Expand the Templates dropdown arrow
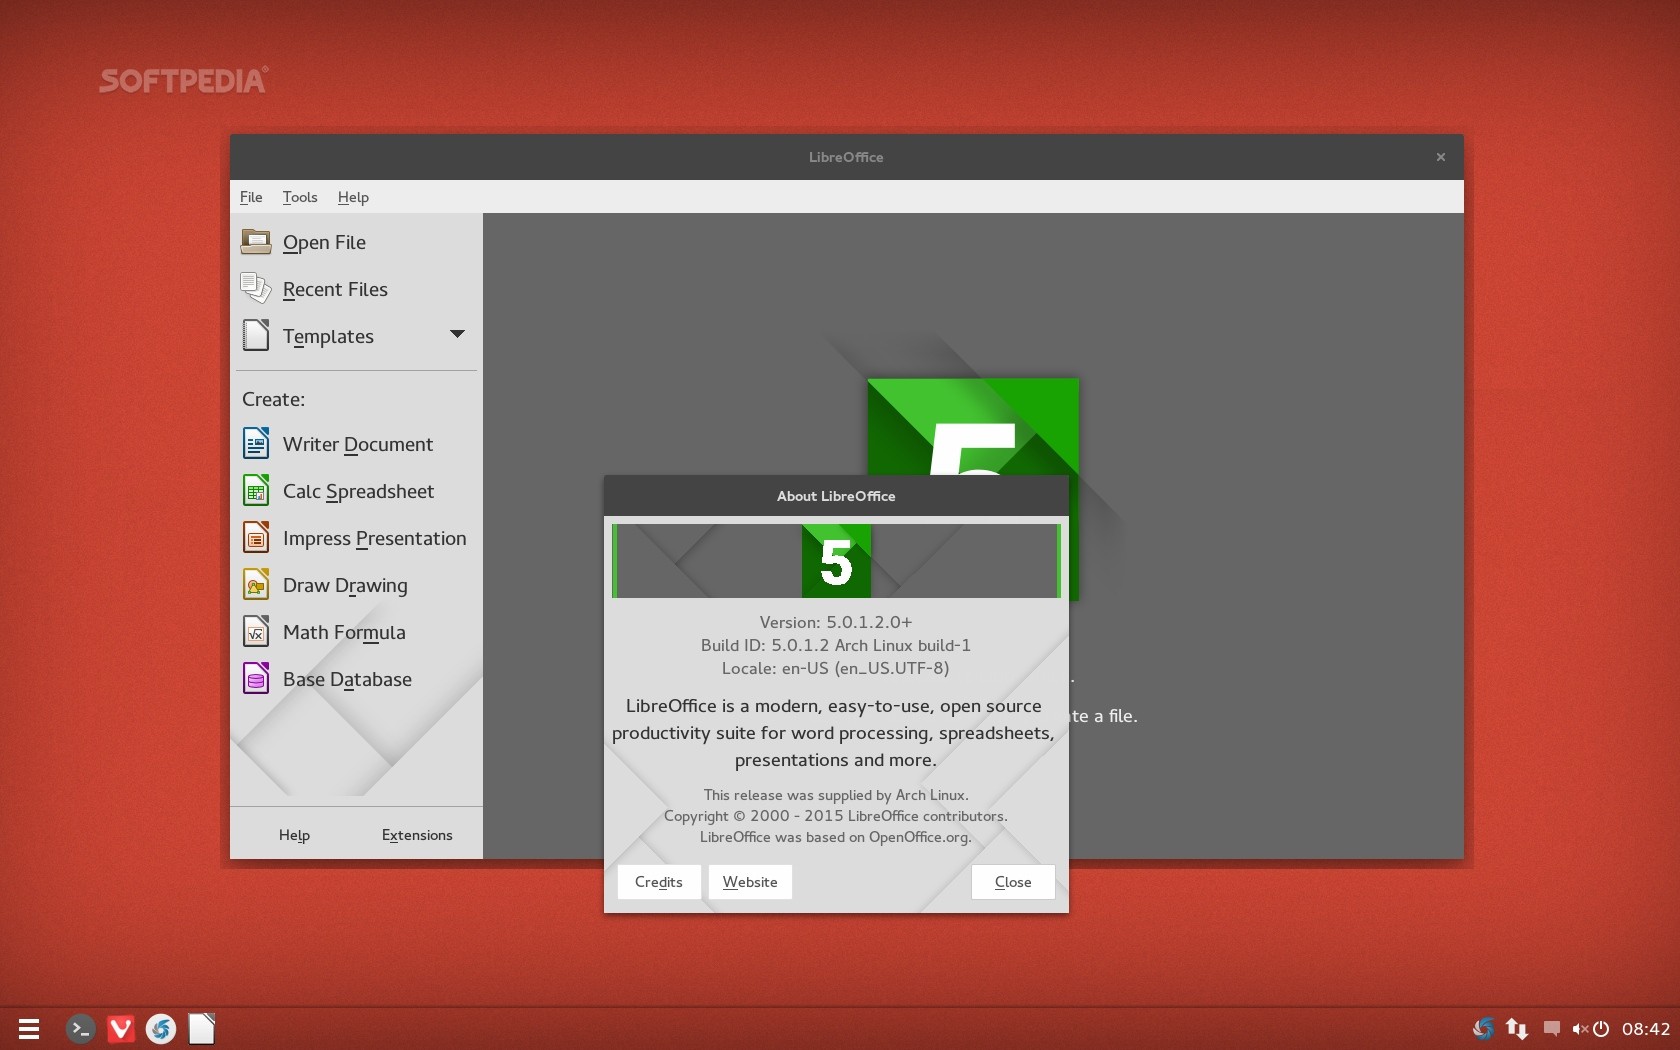This screenshot has width=1680, height=1050. (x=457, y=335)
